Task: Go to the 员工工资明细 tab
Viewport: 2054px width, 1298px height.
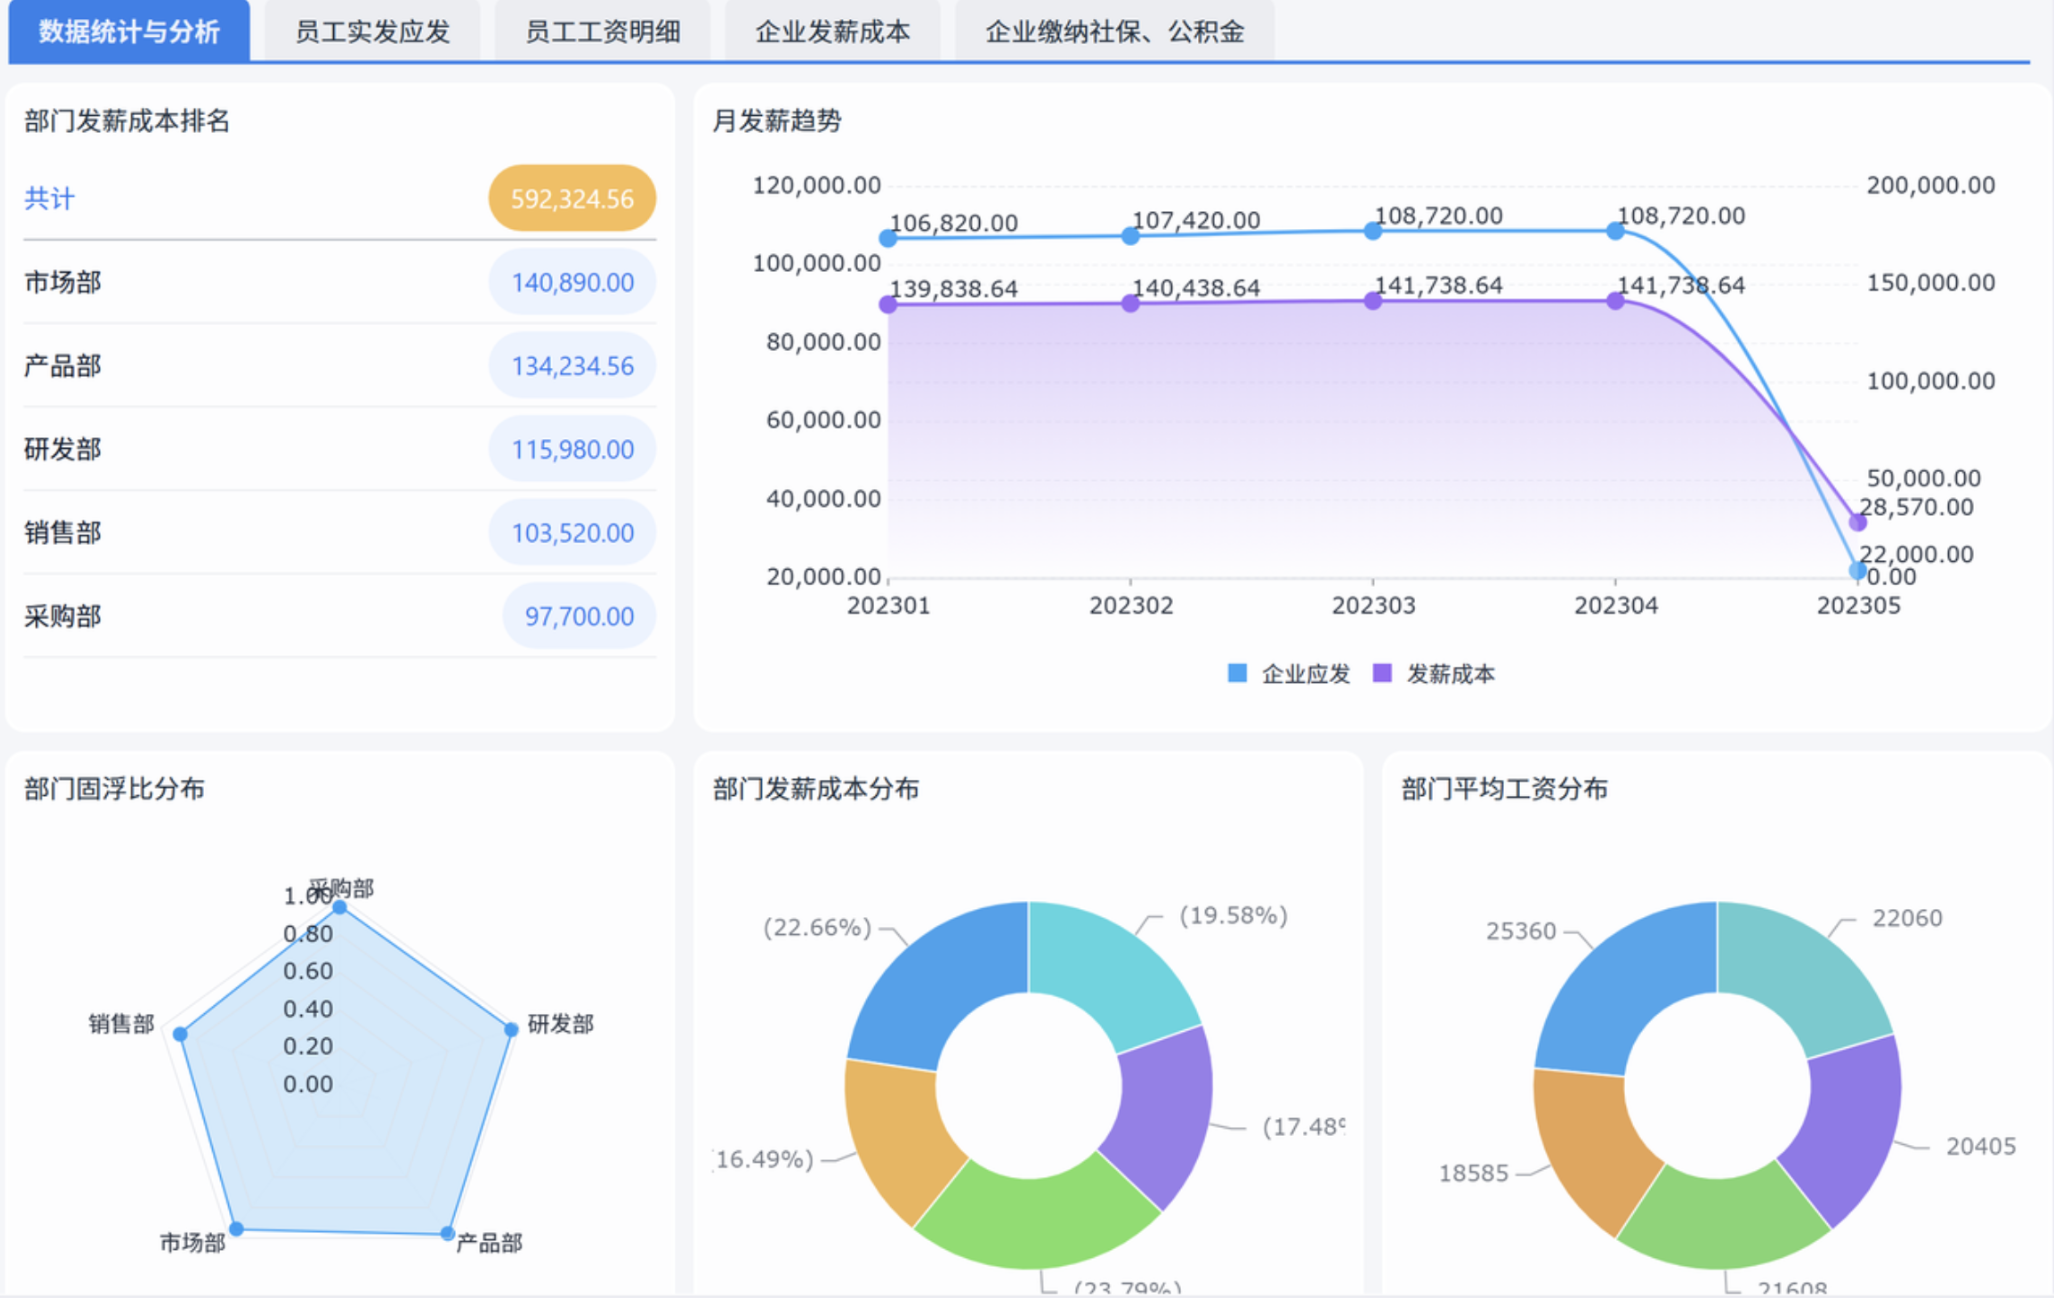Action: (x=602, y=31)
